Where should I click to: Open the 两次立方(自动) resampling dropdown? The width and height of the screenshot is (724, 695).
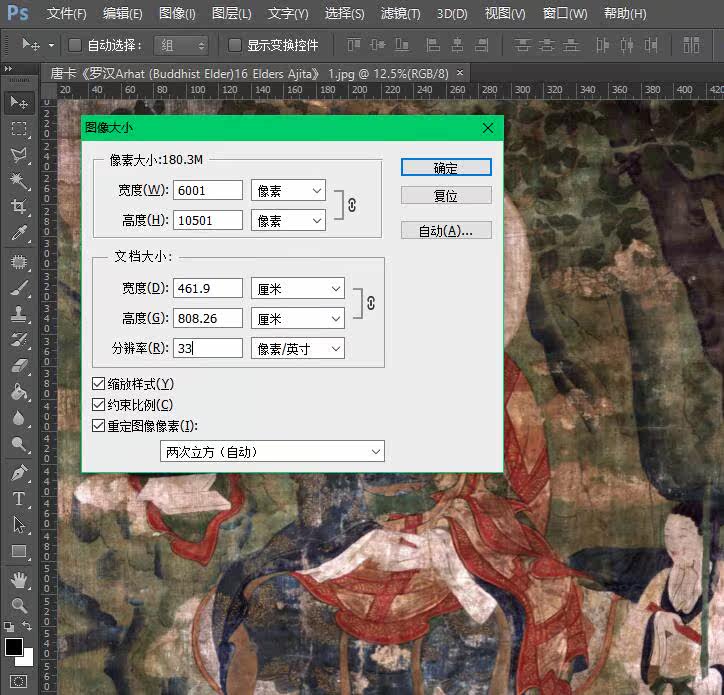272,451
